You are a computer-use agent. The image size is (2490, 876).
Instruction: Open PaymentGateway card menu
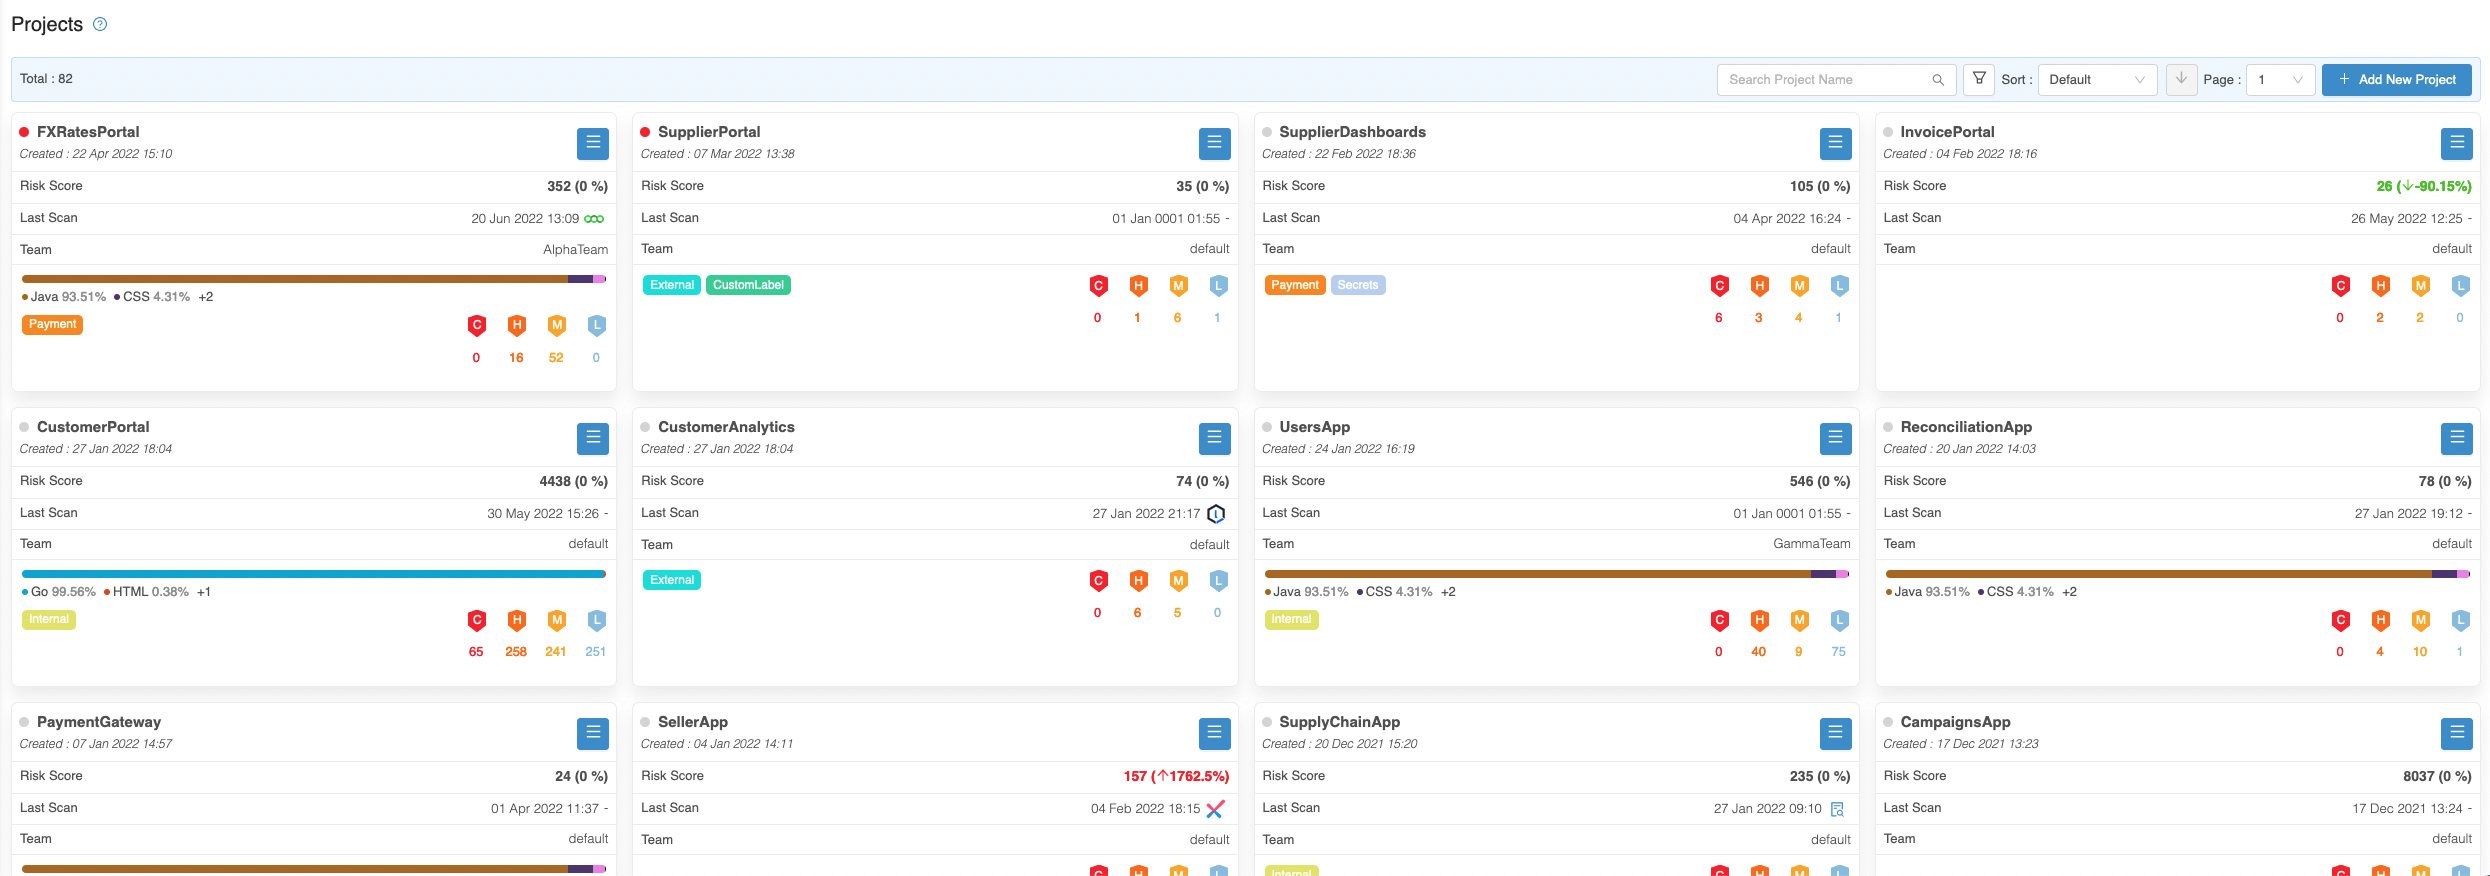click(593, 733)
